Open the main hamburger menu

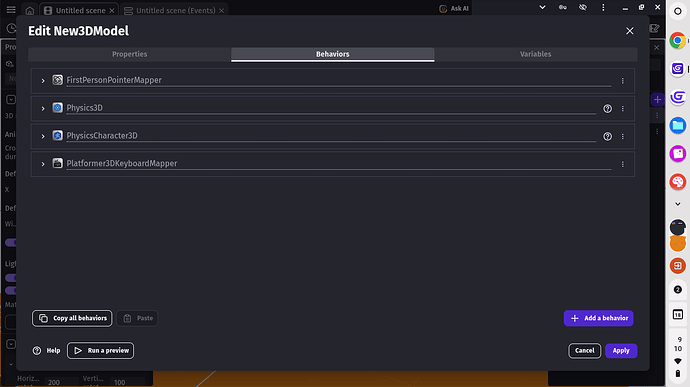pos(11,9)
